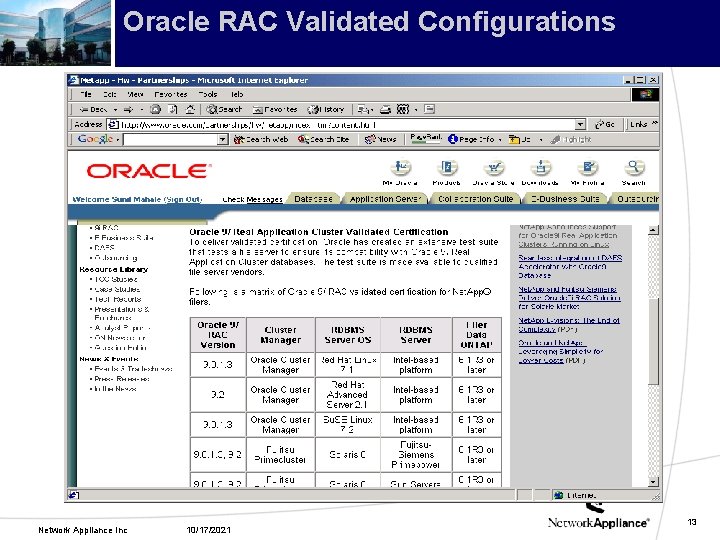Image resolution: width=720 pixels, height=540 pixels.
Task: Open the Google logo menu arrow
Action: [118, 139]
